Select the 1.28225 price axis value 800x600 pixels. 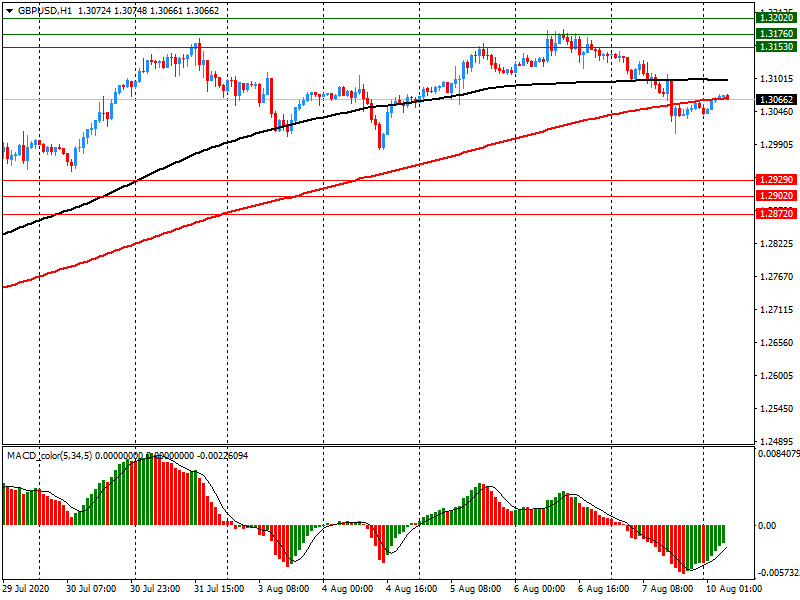click(777, 243)
